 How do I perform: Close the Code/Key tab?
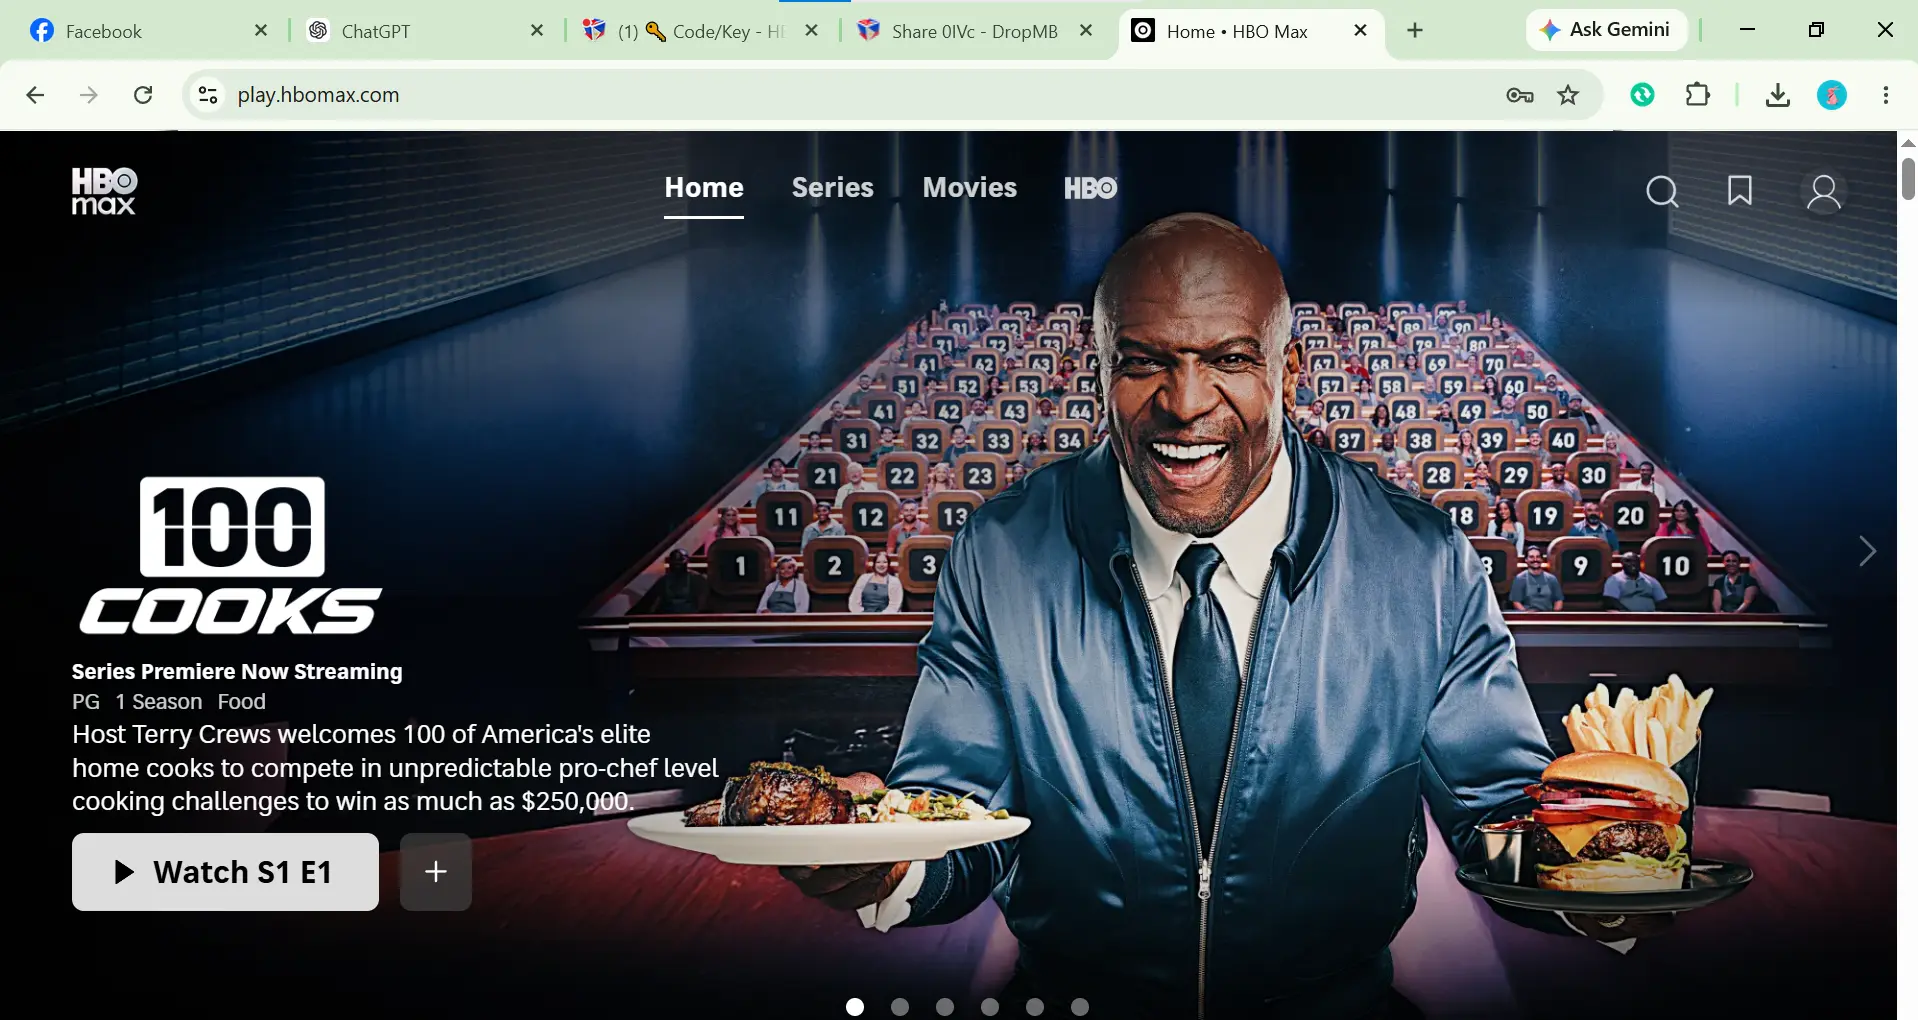(812, 31)
